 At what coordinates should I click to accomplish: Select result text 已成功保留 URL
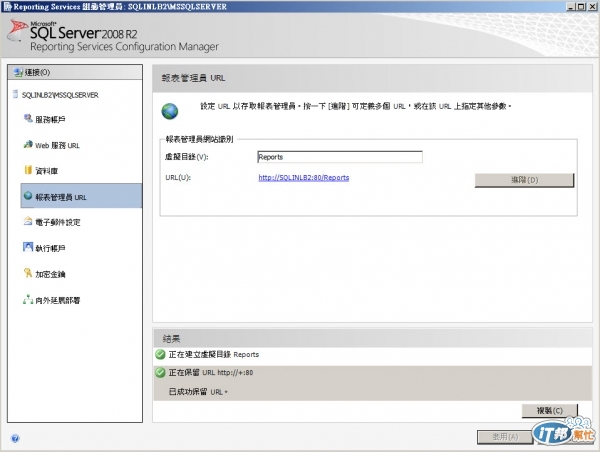(198, 392)
